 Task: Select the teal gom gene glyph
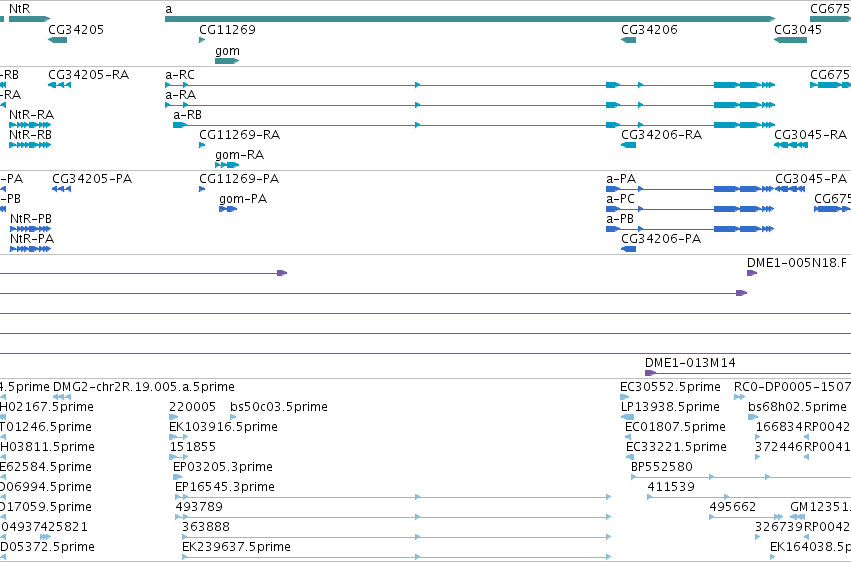(227, 61)
